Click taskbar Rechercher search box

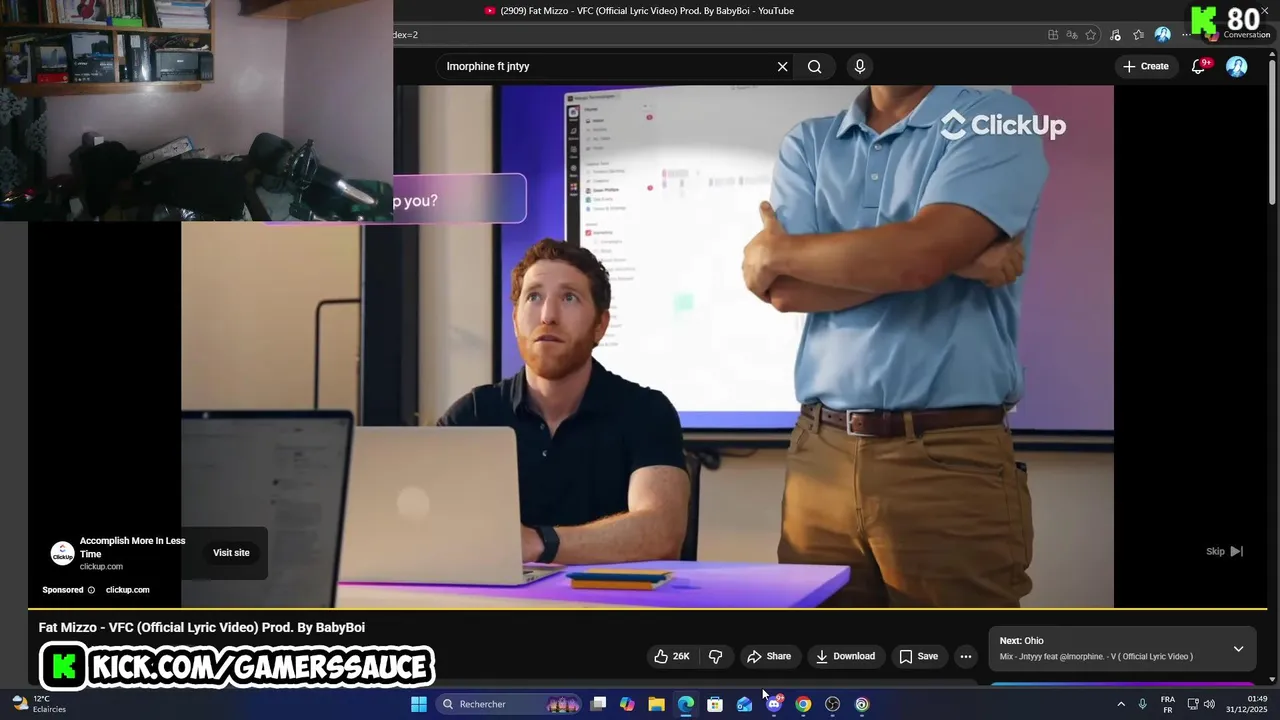[x=510, y=704]
